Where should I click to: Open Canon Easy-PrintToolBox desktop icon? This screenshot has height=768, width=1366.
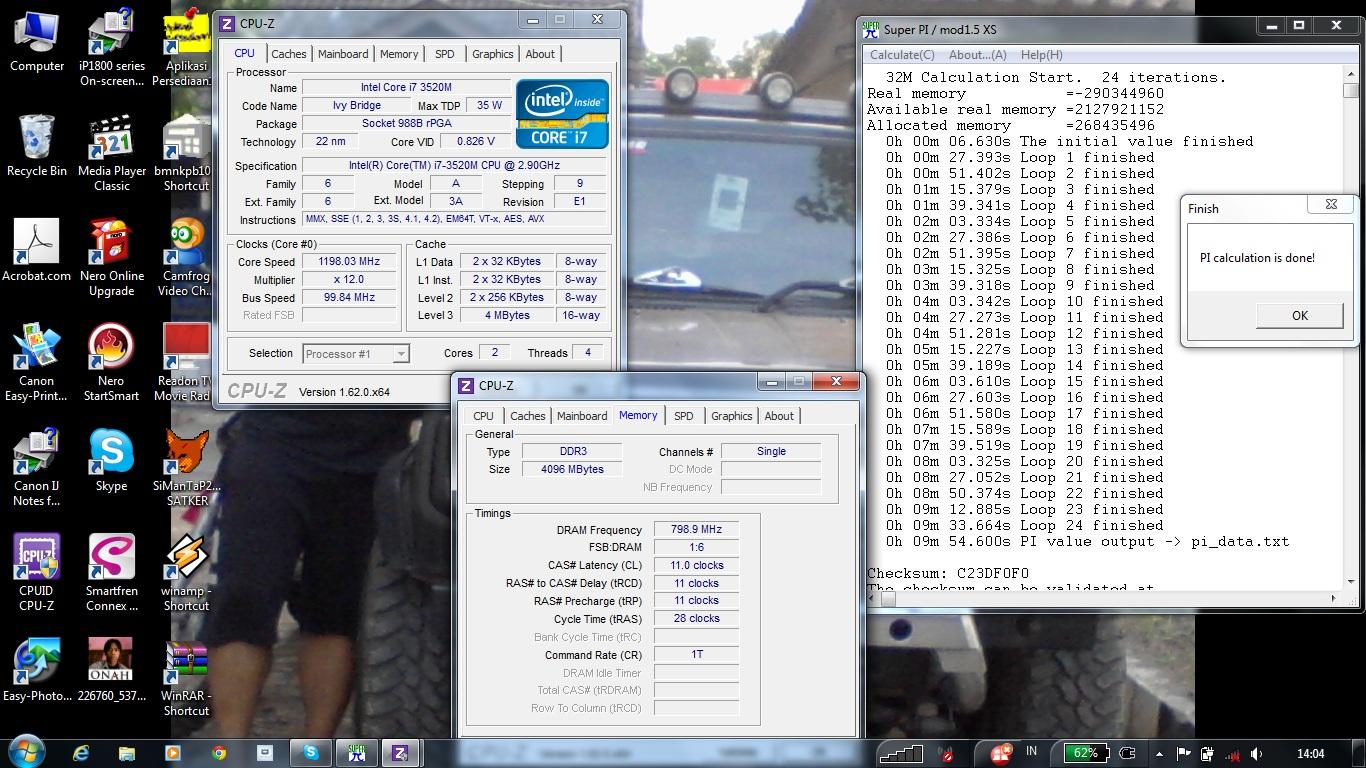coord(37,364)
